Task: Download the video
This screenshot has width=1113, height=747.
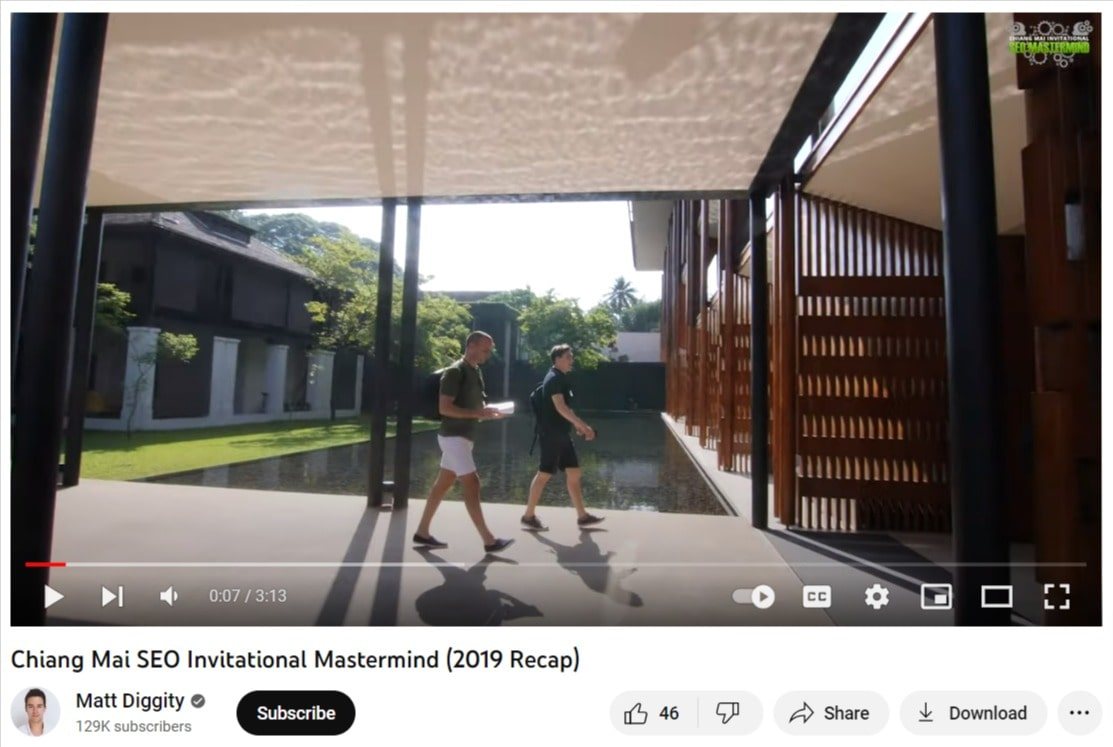Action: click(x=973, y=713)
